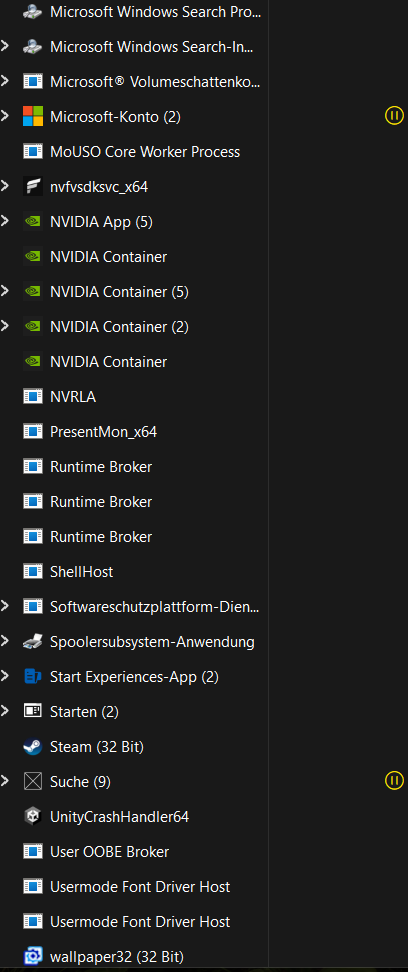Click the Start Experiences-App blue icon
The image size is (408, 972).
point(32,676)
